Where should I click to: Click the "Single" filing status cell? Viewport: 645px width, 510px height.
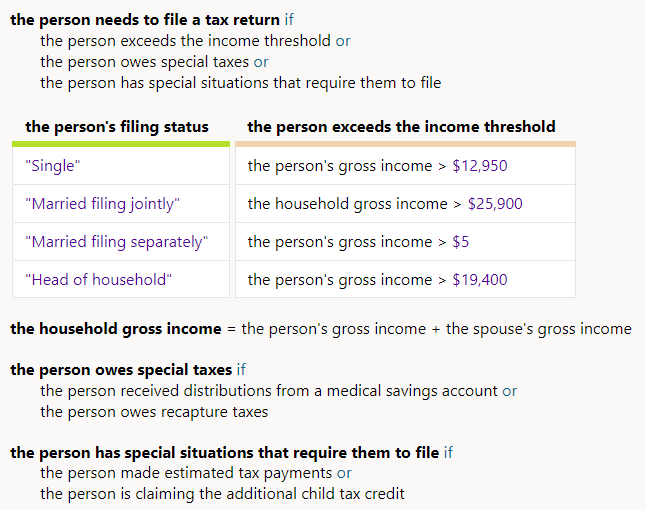[x=51, y=166]
